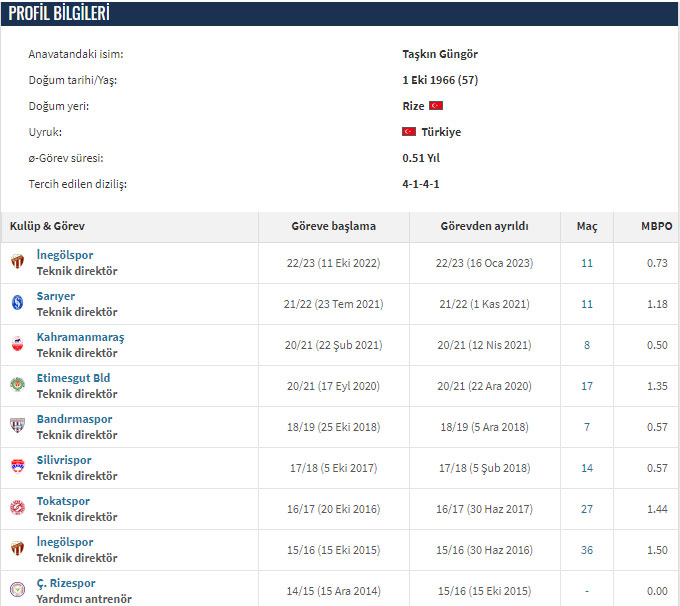Open the 36 matches link for İnegölspor 15/16
680x606 pixels.
[x=587, y=550]
